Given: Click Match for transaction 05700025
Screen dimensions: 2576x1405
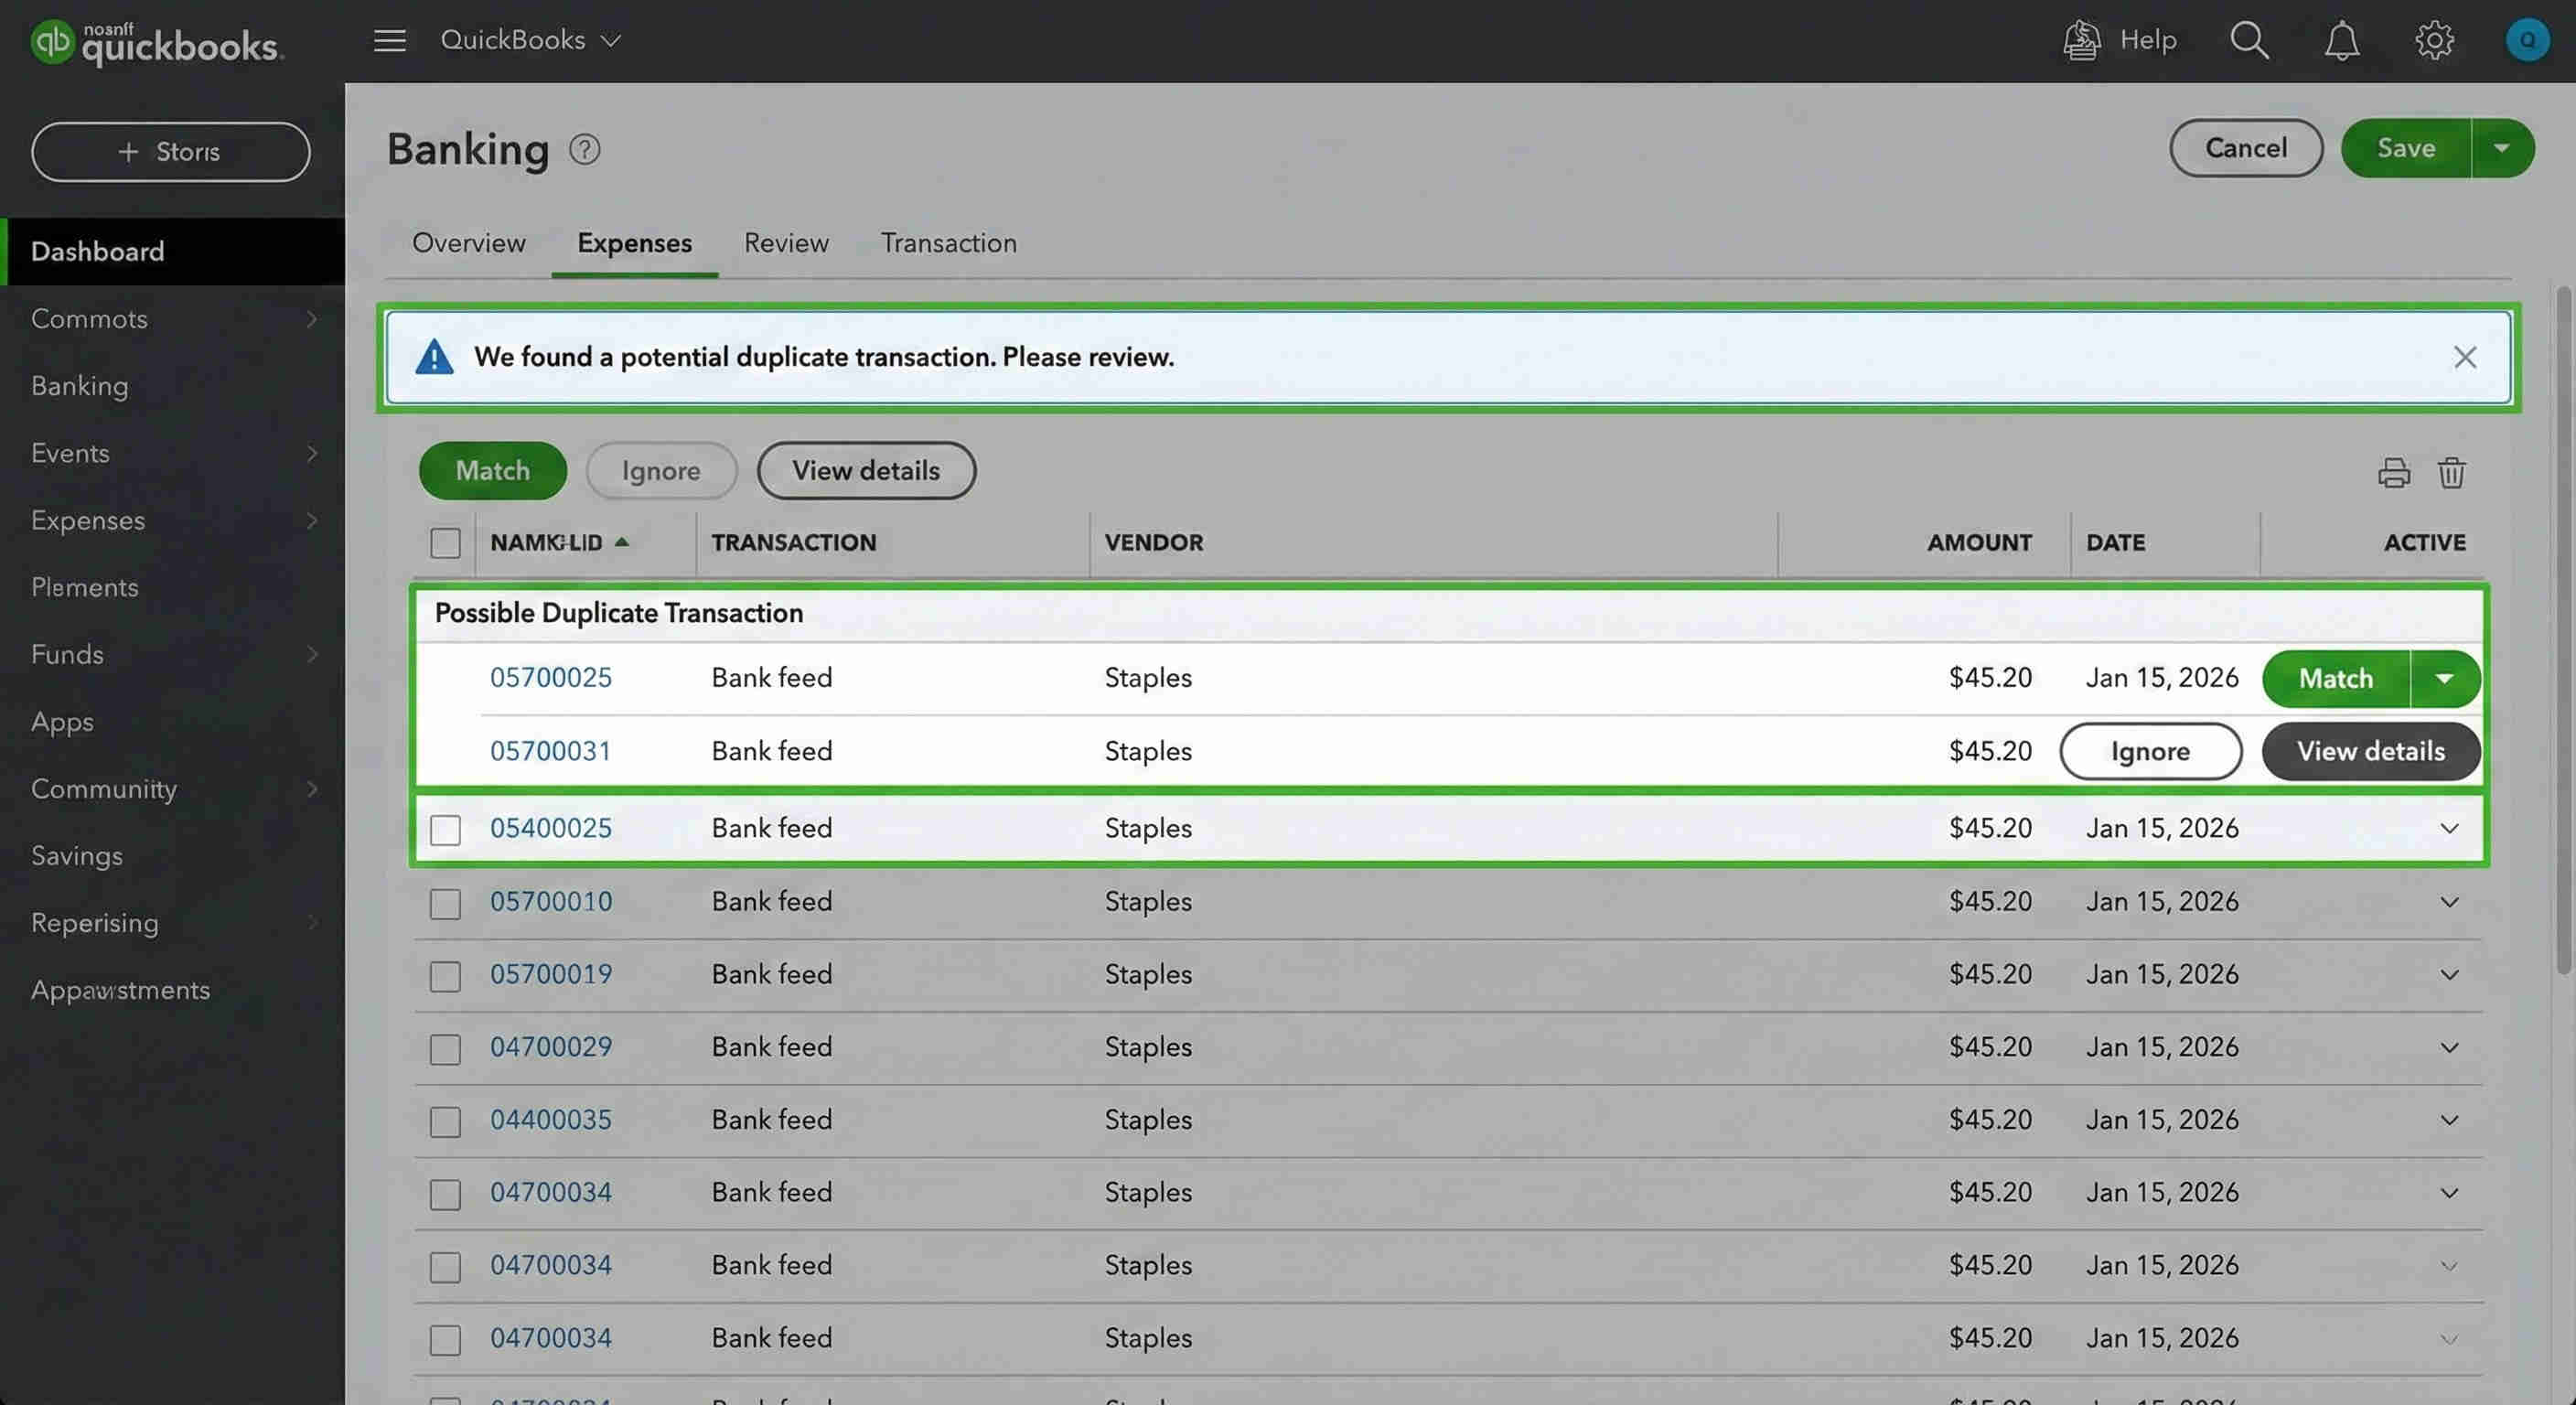Looking at the screenshot, I should click(x=2336, y=678).
